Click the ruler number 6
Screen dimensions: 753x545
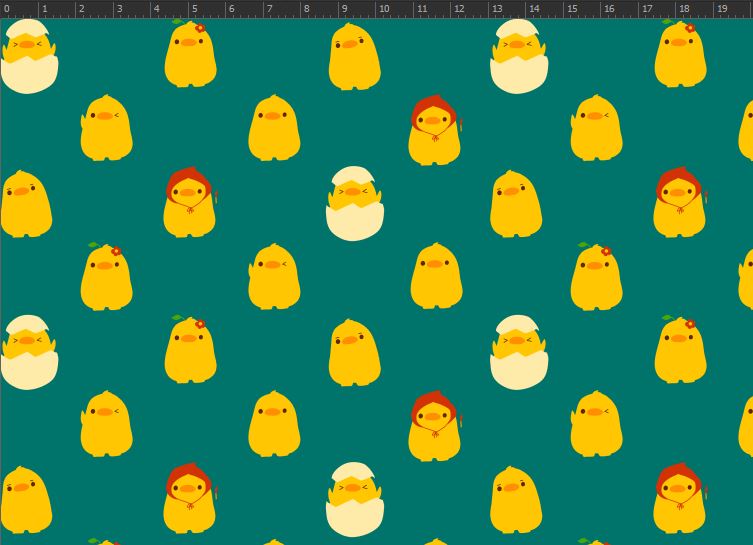click(x=231, y=9)
